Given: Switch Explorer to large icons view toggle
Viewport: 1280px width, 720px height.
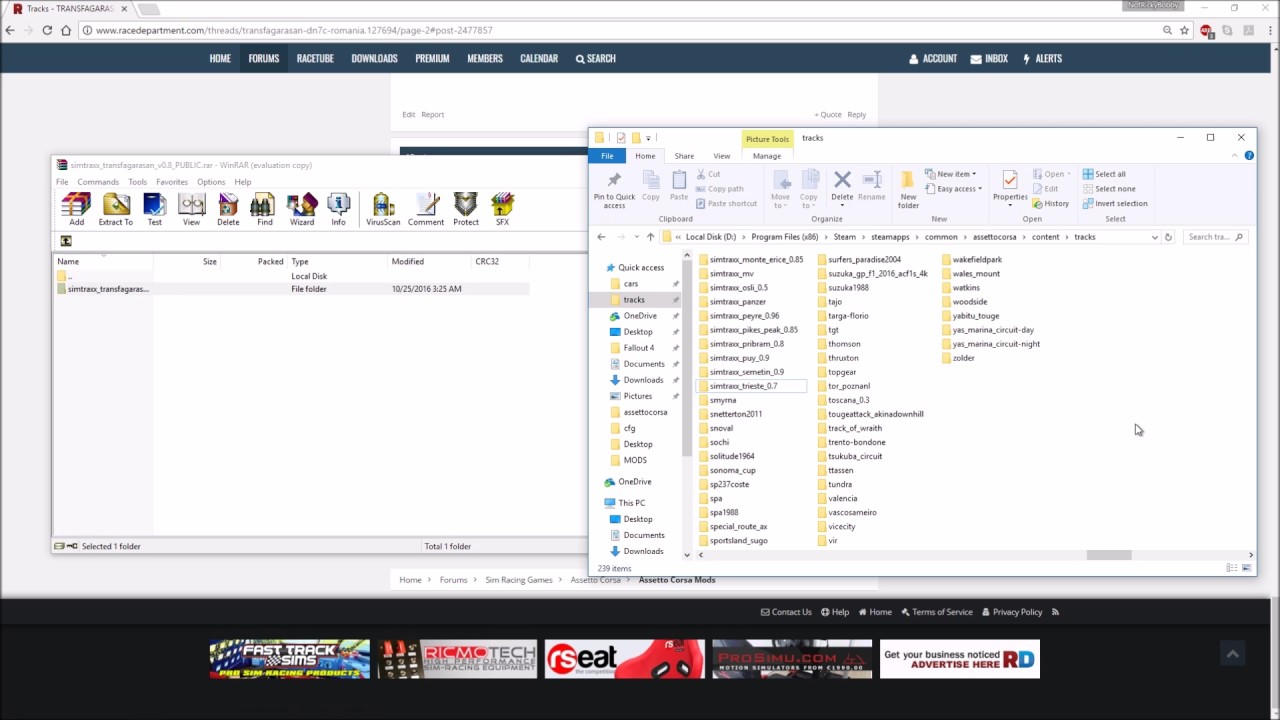Looking at the screenshot, I should 1245,568.
